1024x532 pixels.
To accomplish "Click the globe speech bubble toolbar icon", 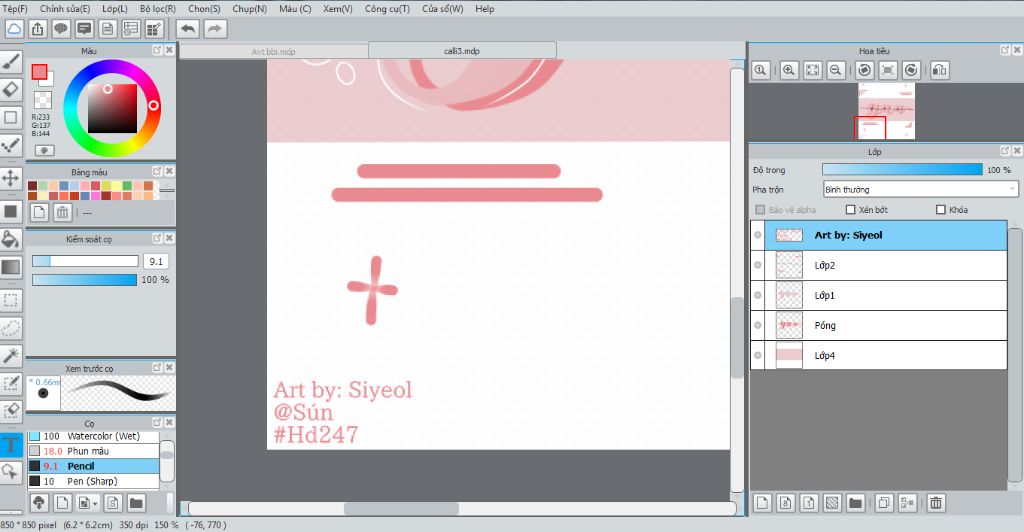I will (61, 29).
